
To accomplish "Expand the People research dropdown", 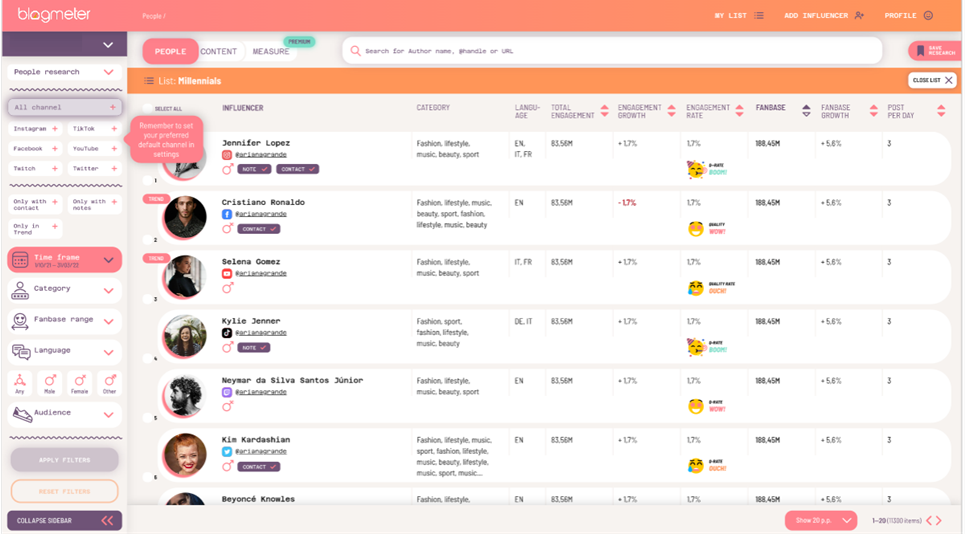I will point(65,72).
